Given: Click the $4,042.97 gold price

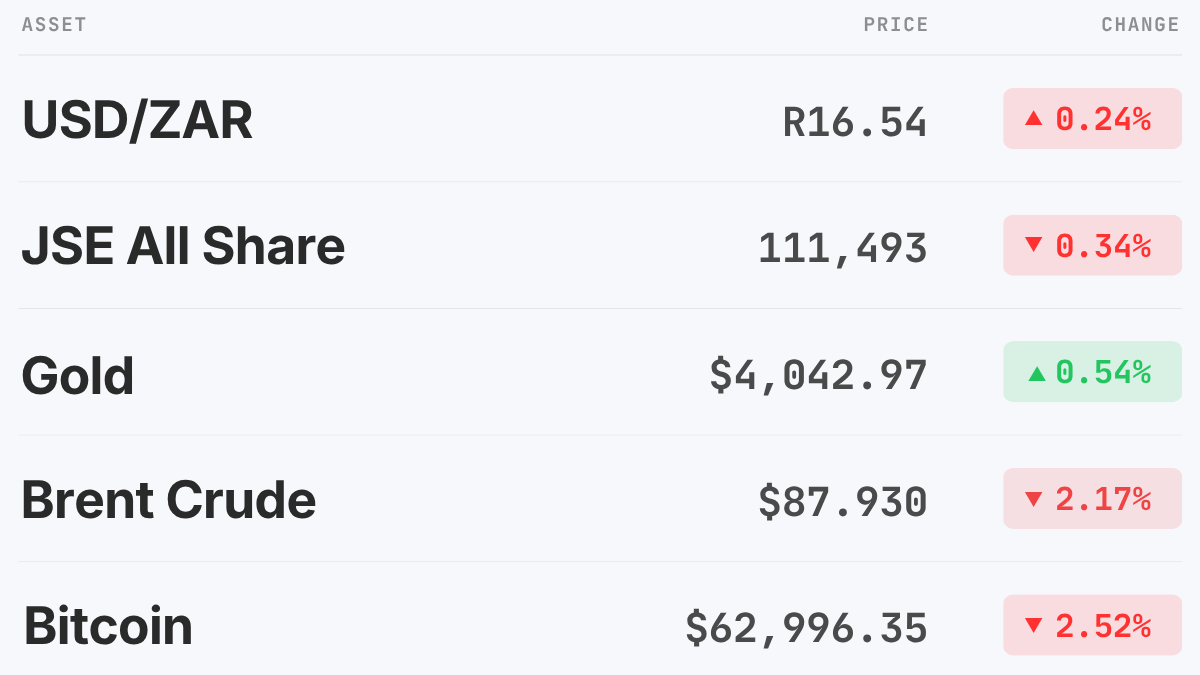Looking at the screenshot, I should coord(819,375).
